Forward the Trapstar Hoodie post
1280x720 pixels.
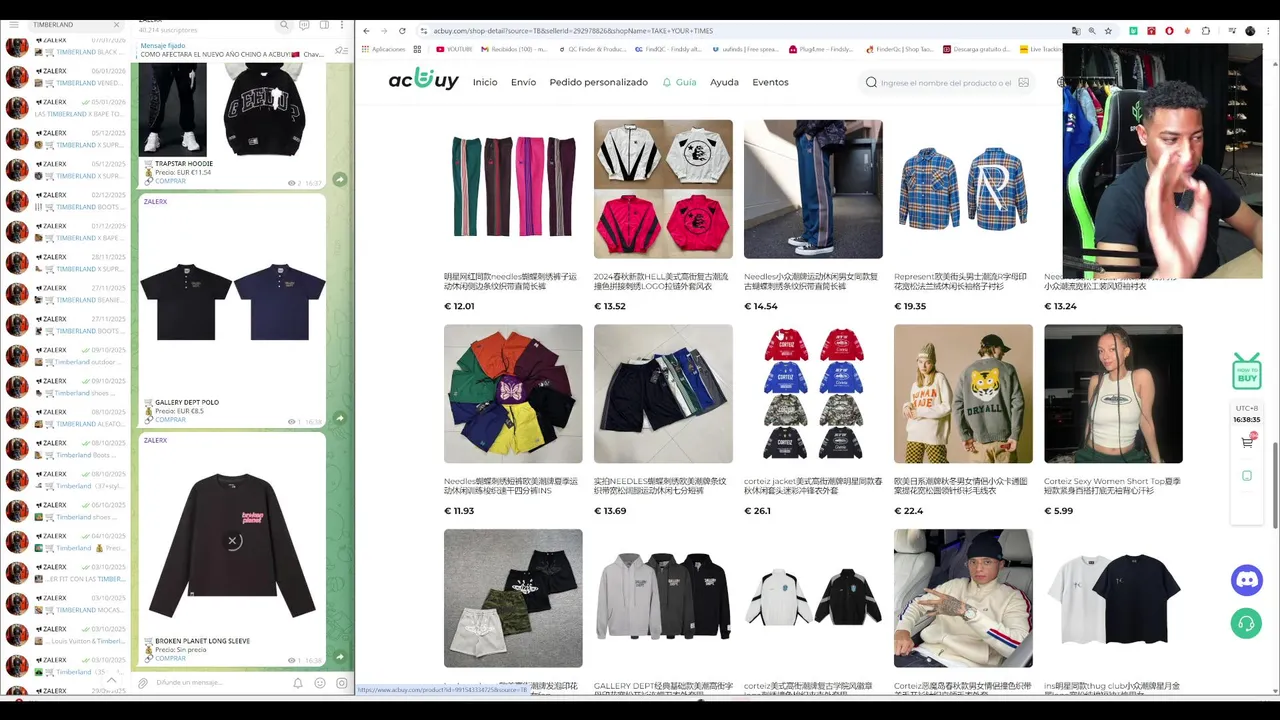point(340,179)
